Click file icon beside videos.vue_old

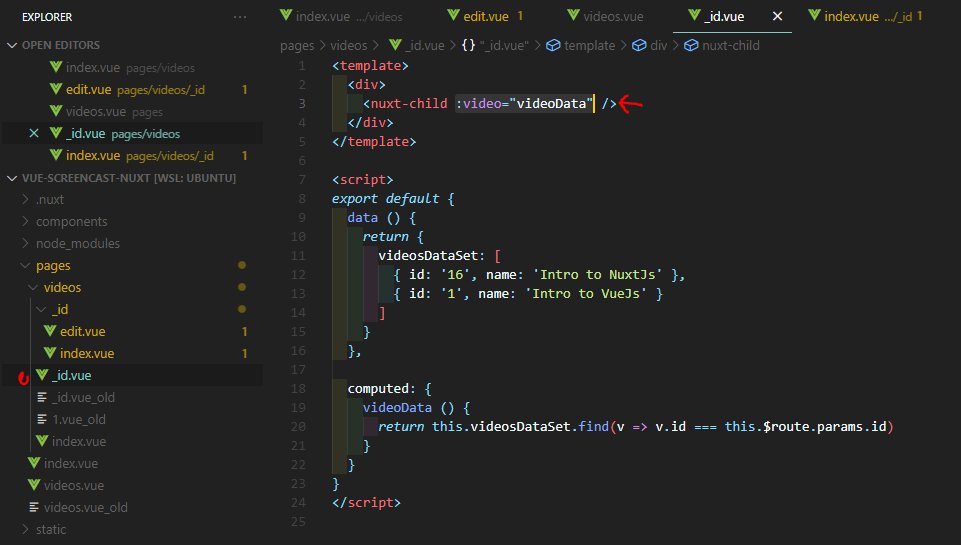click(x=34, y=508)
